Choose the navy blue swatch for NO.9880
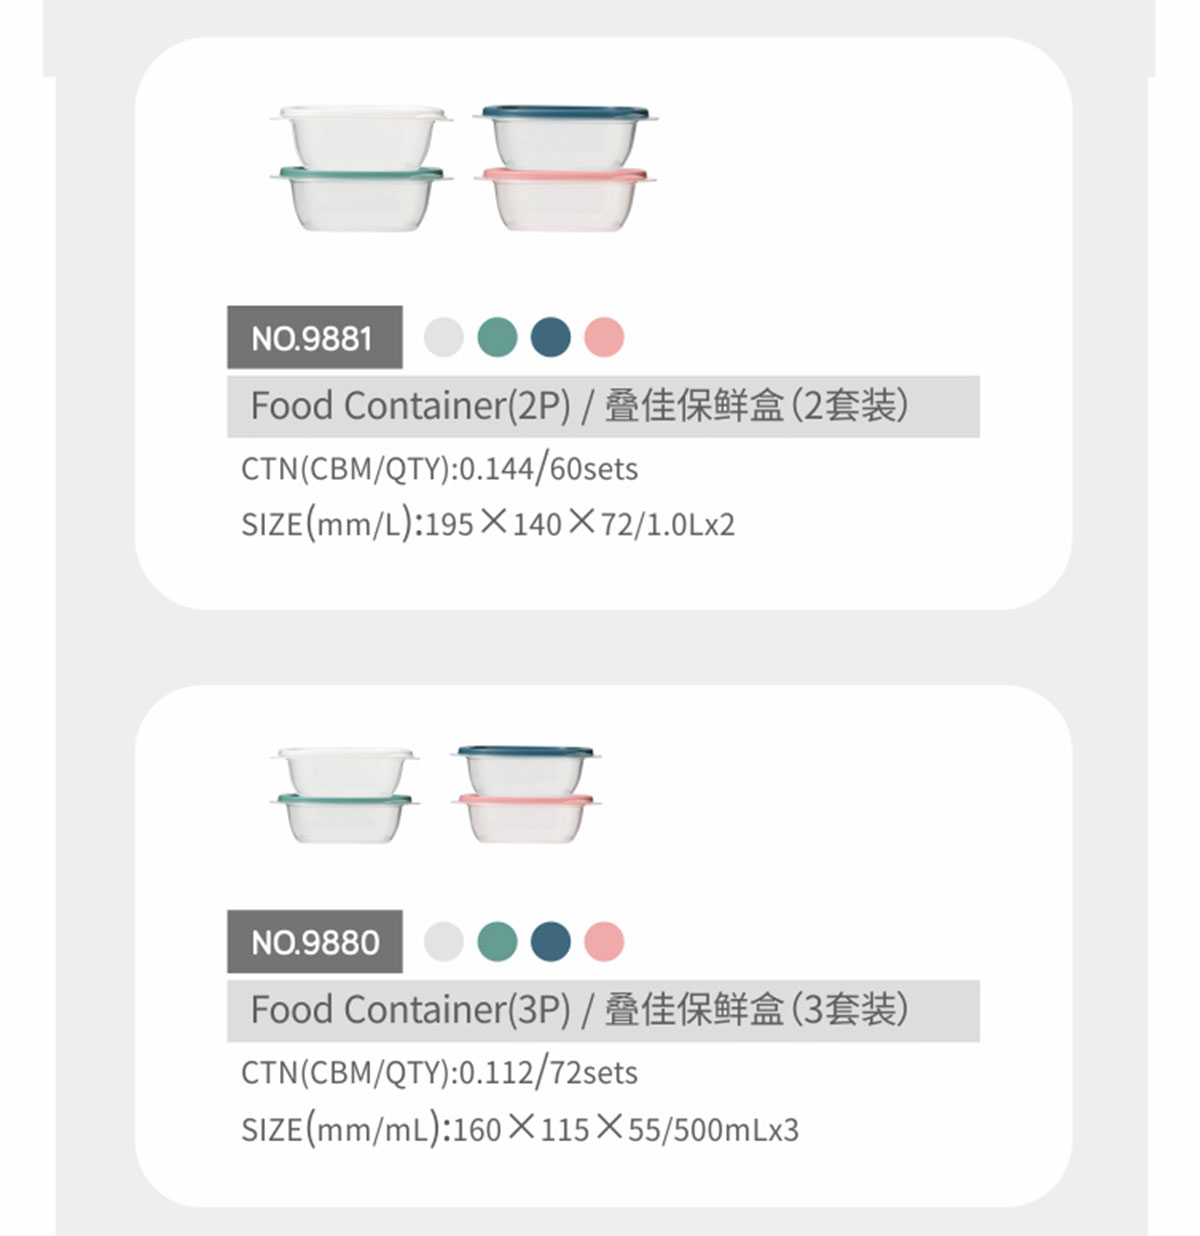The width and height of the screenshot is (1200, 1236). [x=550, y=941]
